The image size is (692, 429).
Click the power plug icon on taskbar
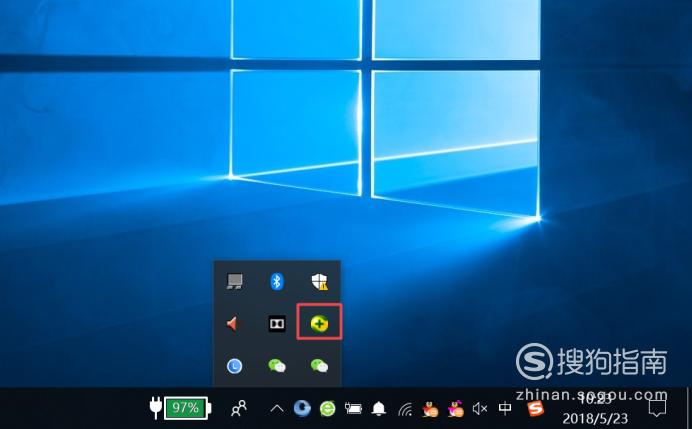tap(155, 407)
